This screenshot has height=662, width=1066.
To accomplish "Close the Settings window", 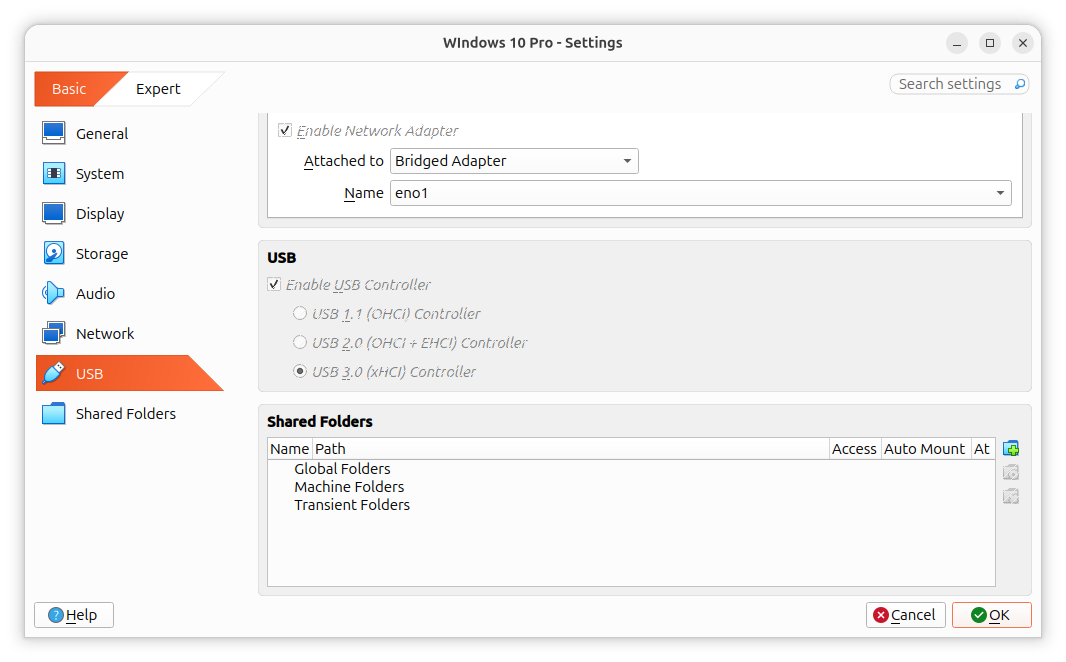I will click(x=1022, y=43).
